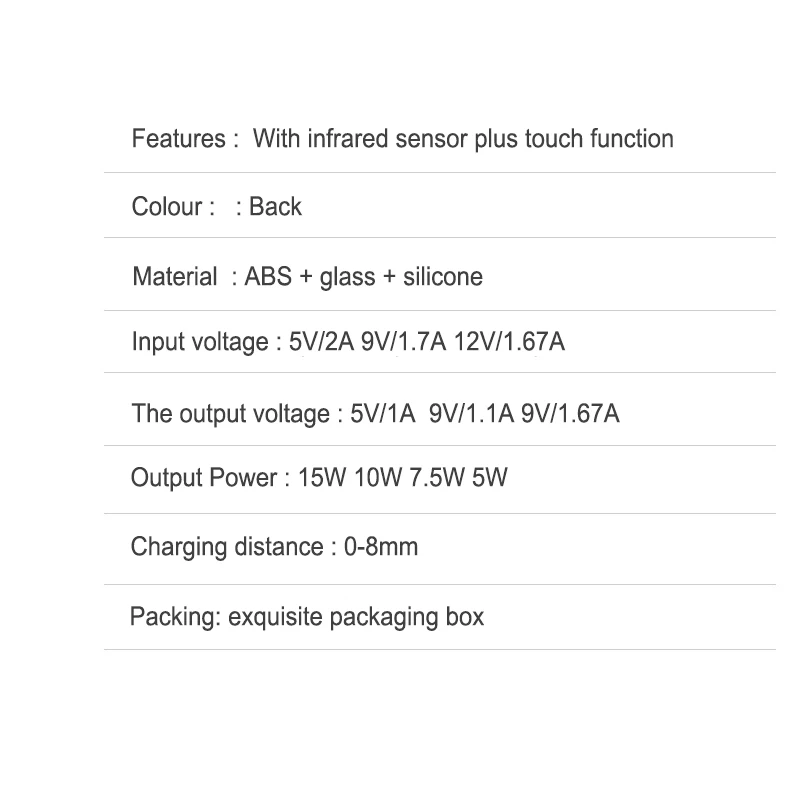Click the "12V/1.67A" input voltage value
The width and height of the screenshot is (800, 800).
509,343
